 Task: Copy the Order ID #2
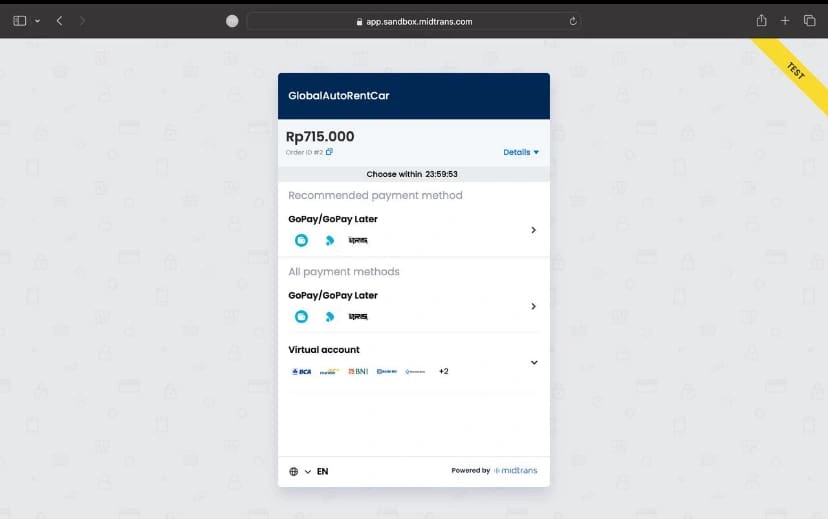(x=329, y=152)
